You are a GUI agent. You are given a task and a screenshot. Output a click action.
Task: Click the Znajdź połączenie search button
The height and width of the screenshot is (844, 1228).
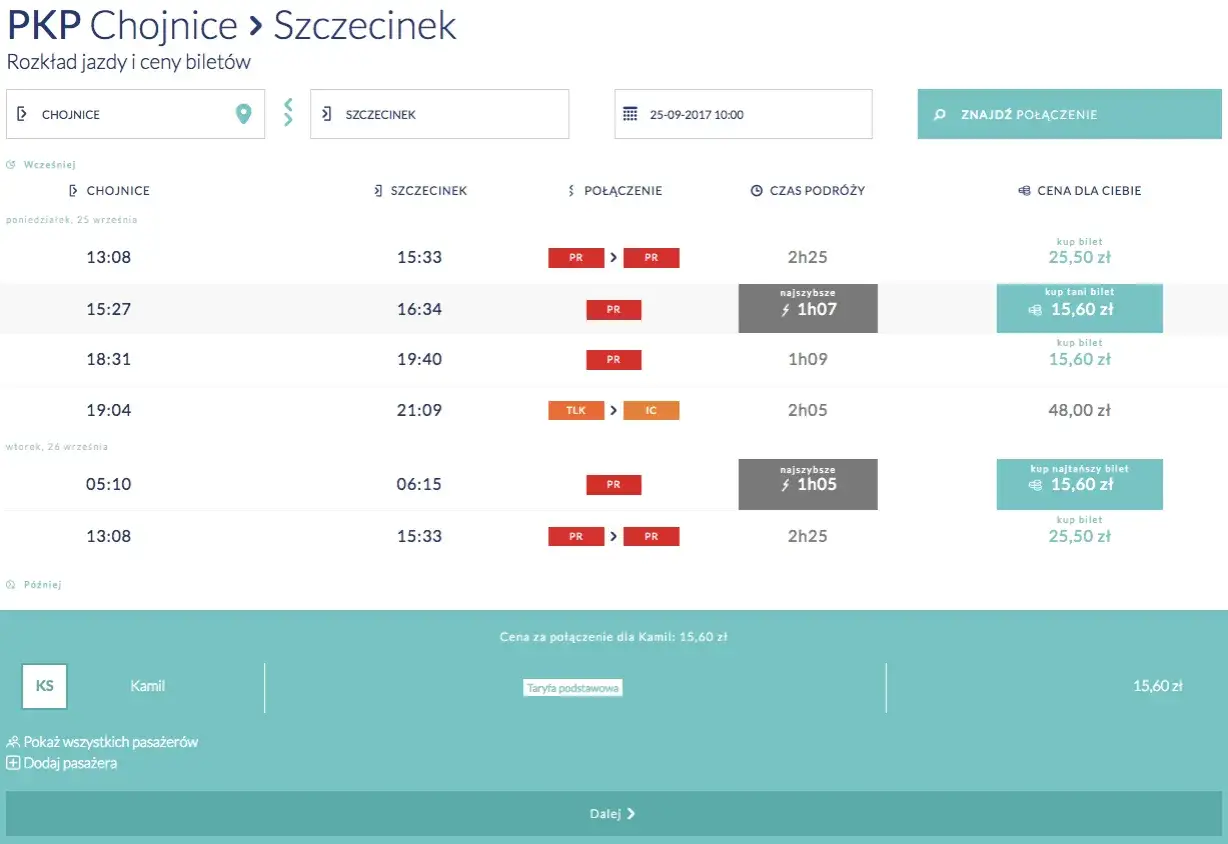tap(1070, 114)
